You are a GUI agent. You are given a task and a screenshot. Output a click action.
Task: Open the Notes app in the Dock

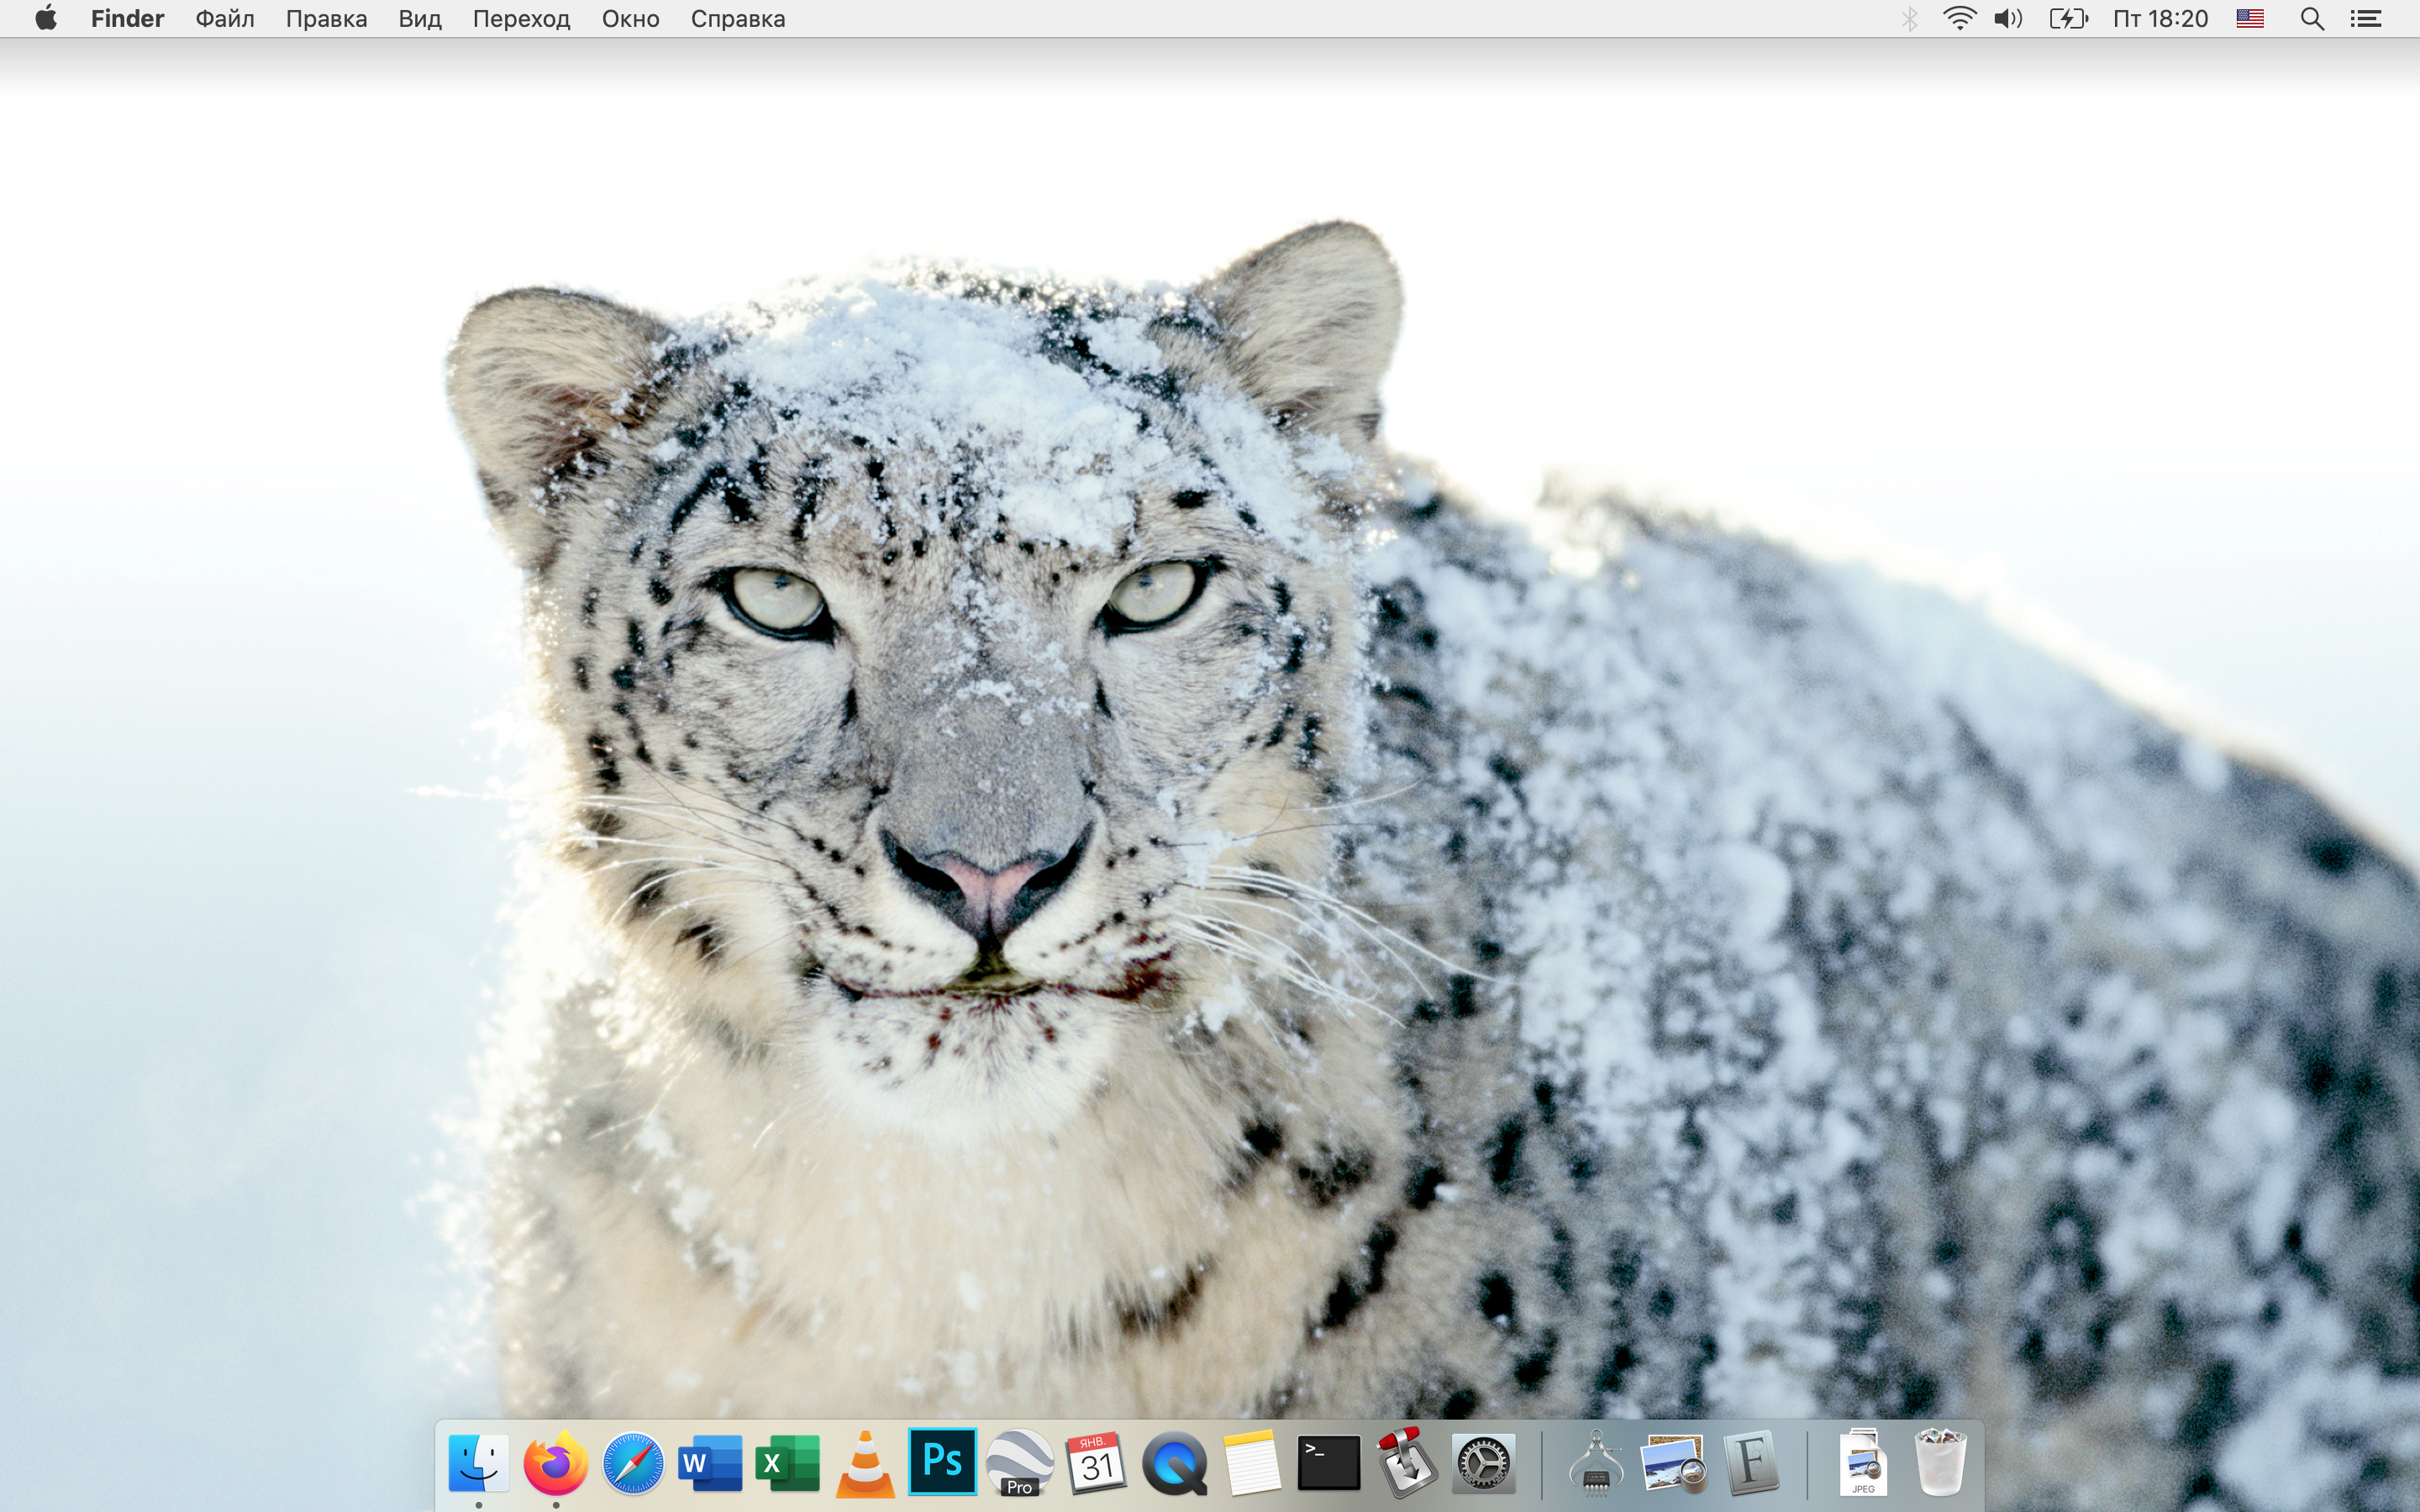point(1252,1464)
